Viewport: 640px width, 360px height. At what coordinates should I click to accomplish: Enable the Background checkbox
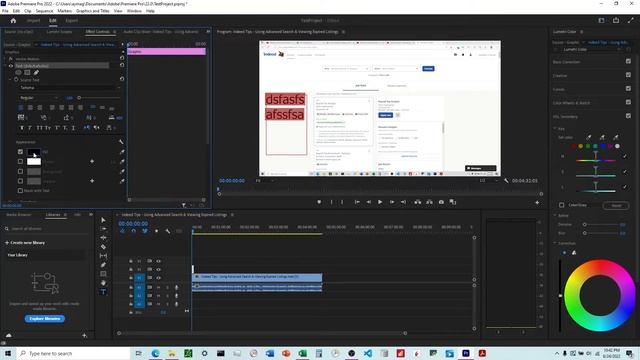tap(20, 171)
